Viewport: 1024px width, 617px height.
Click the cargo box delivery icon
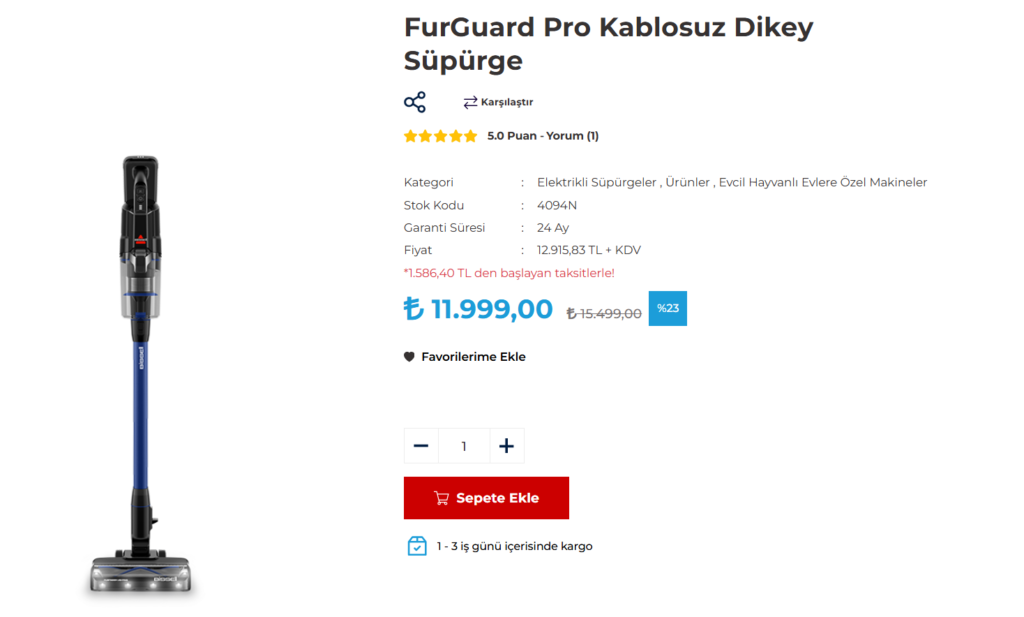tap(416, 546)
